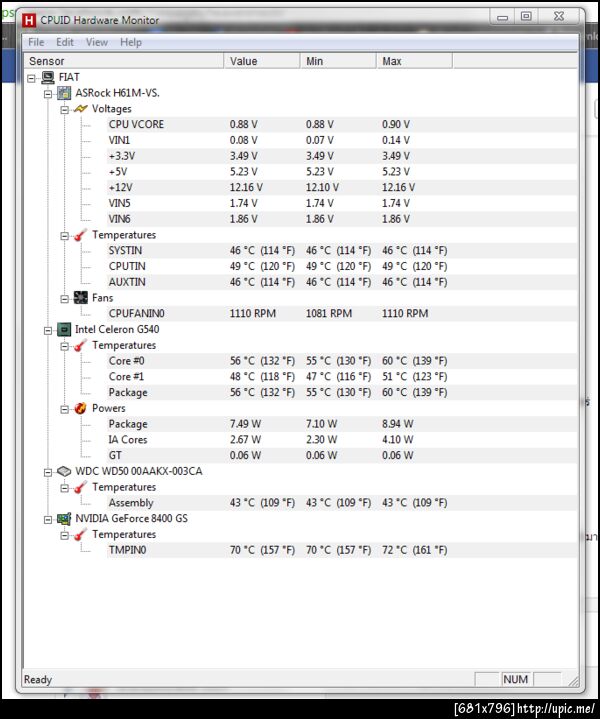
Task: Select the TMPIN0 temperature row
Action: click(x=342, y=550)
